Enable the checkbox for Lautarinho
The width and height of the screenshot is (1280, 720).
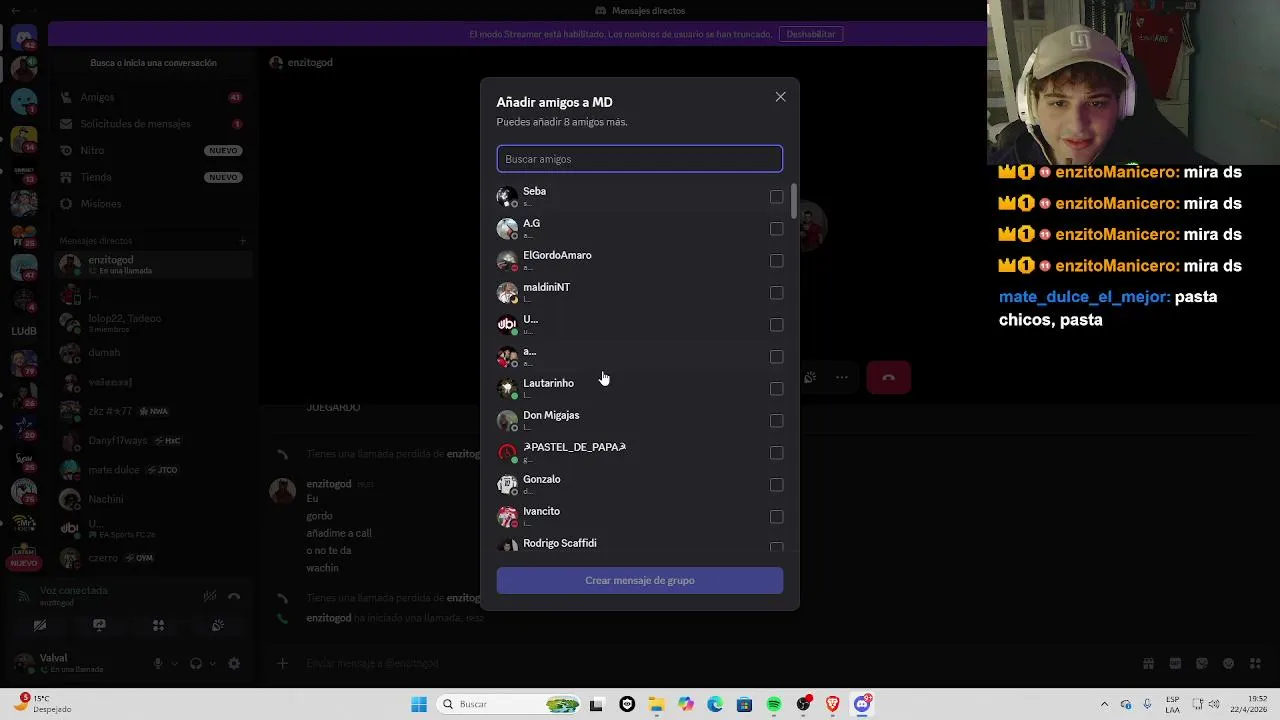776,389
